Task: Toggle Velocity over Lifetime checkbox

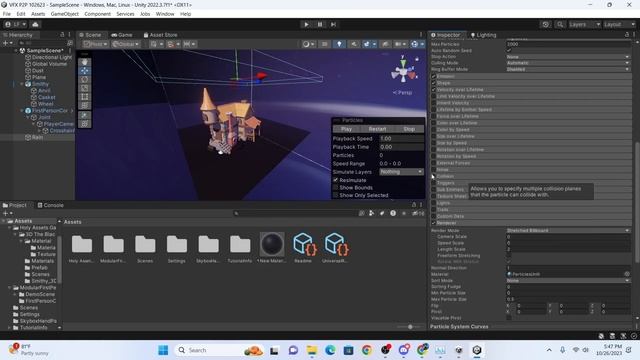Action: tap(434, 89)
